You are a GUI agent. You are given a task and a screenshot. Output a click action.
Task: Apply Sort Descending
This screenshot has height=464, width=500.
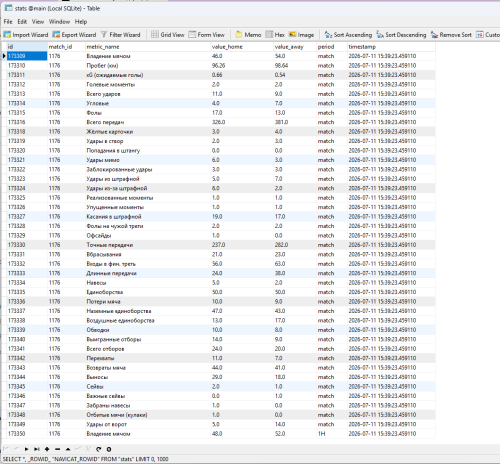pos(401,35)
